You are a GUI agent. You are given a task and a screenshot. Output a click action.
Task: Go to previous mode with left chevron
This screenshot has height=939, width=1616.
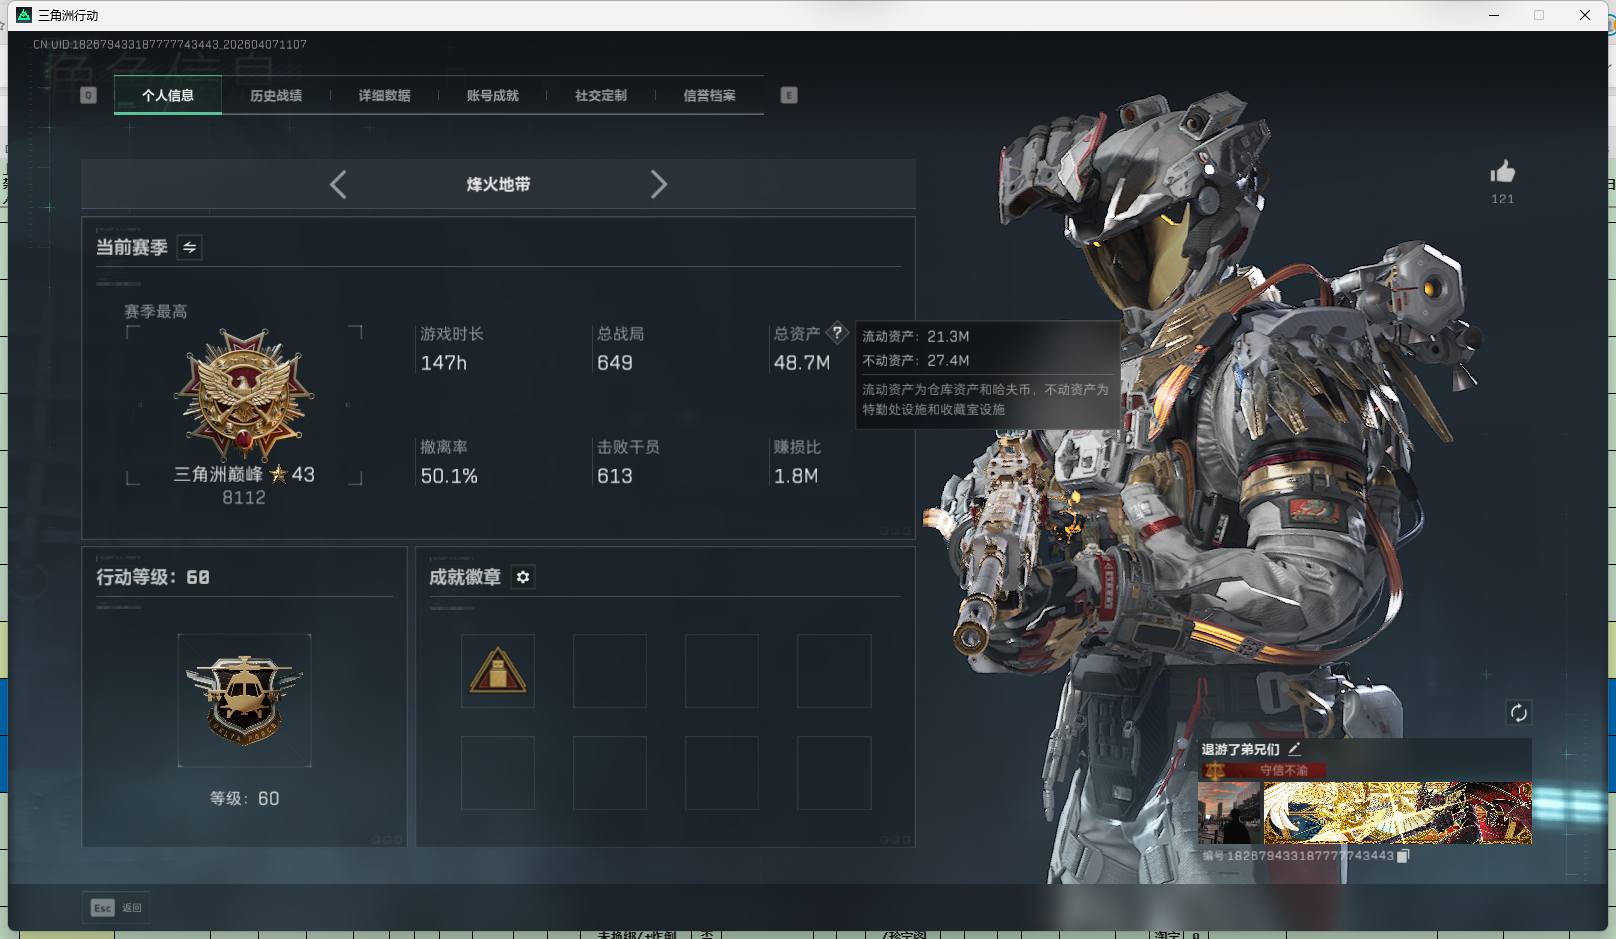point(338,184)
